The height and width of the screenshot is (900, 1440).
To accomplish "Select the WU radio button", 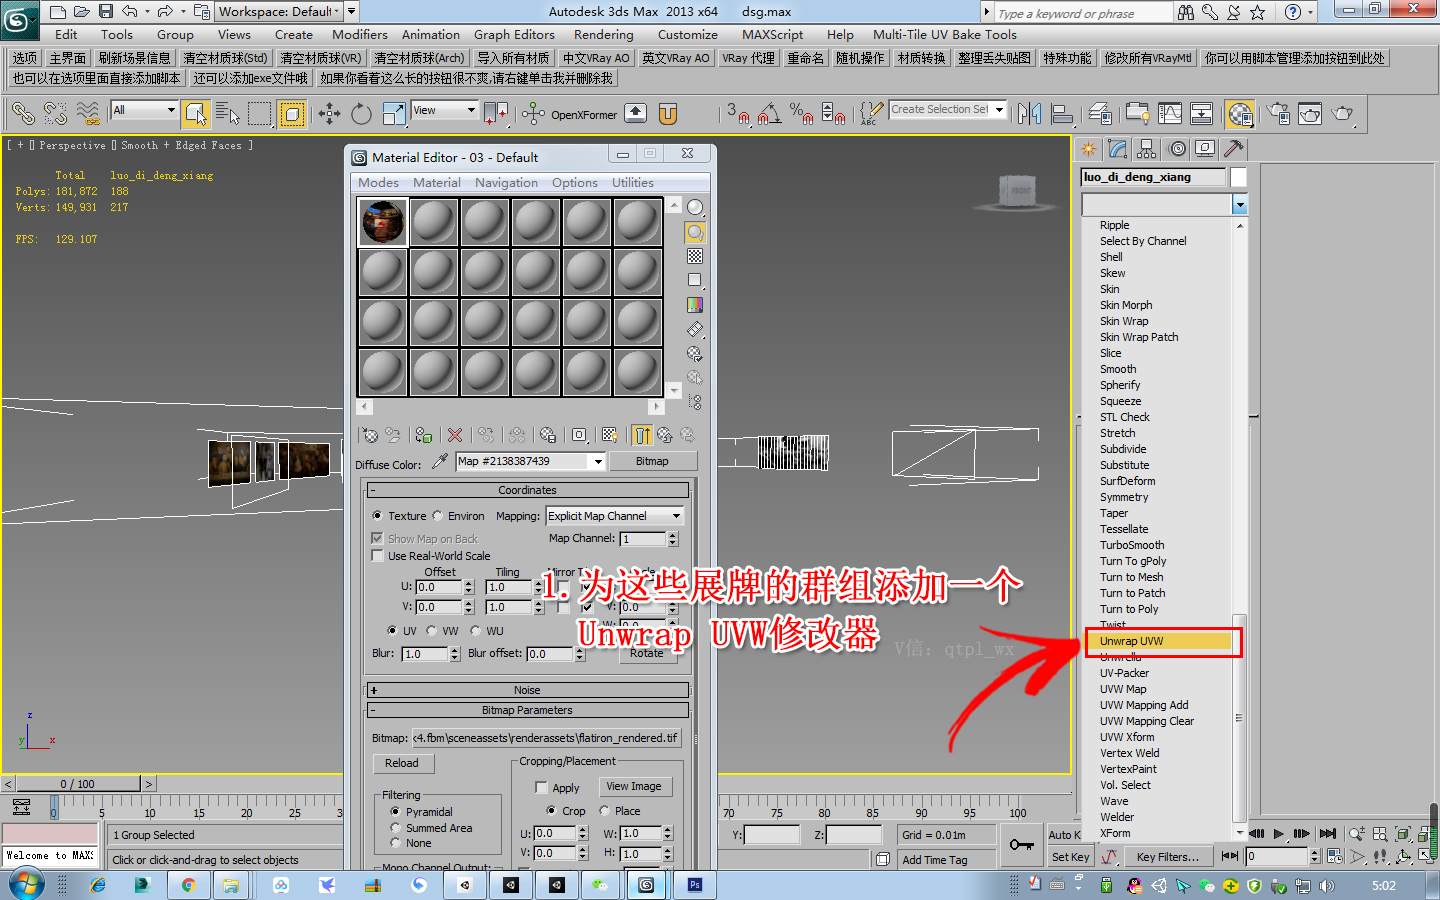I will (x=475, y=631).
